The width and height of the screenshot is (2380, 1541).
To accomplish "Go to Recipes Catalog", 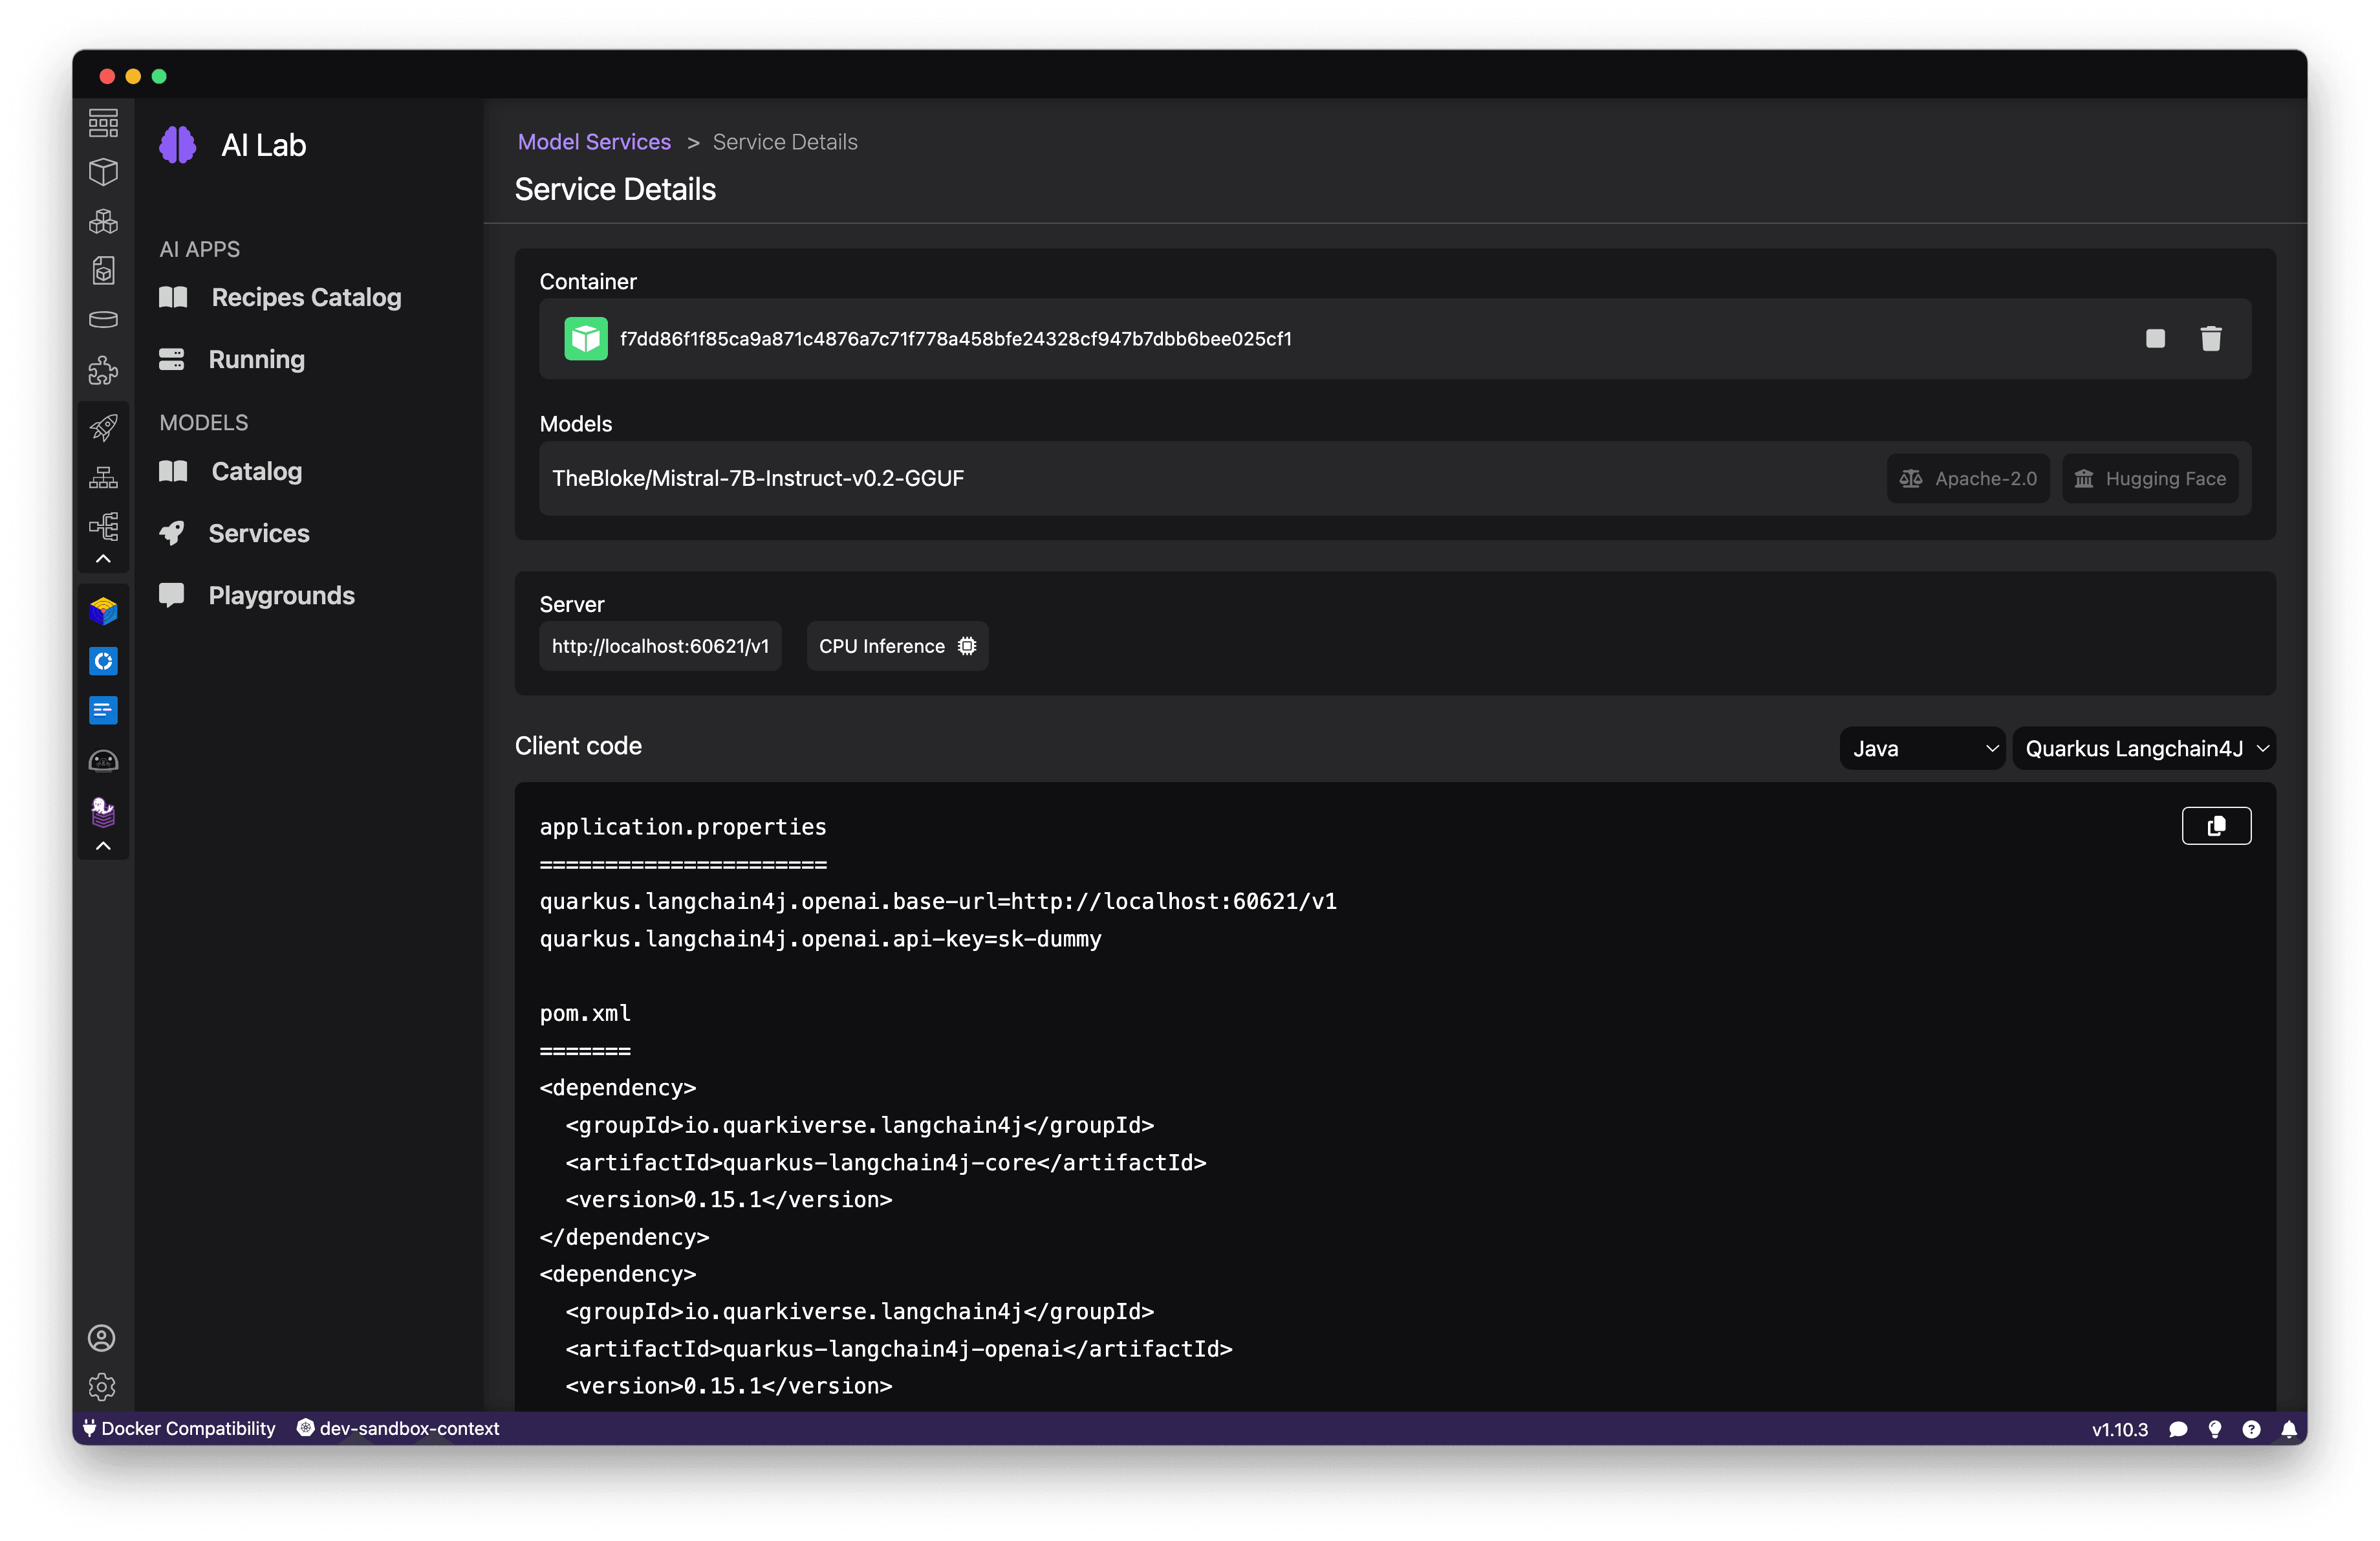I will coord(305,297).
